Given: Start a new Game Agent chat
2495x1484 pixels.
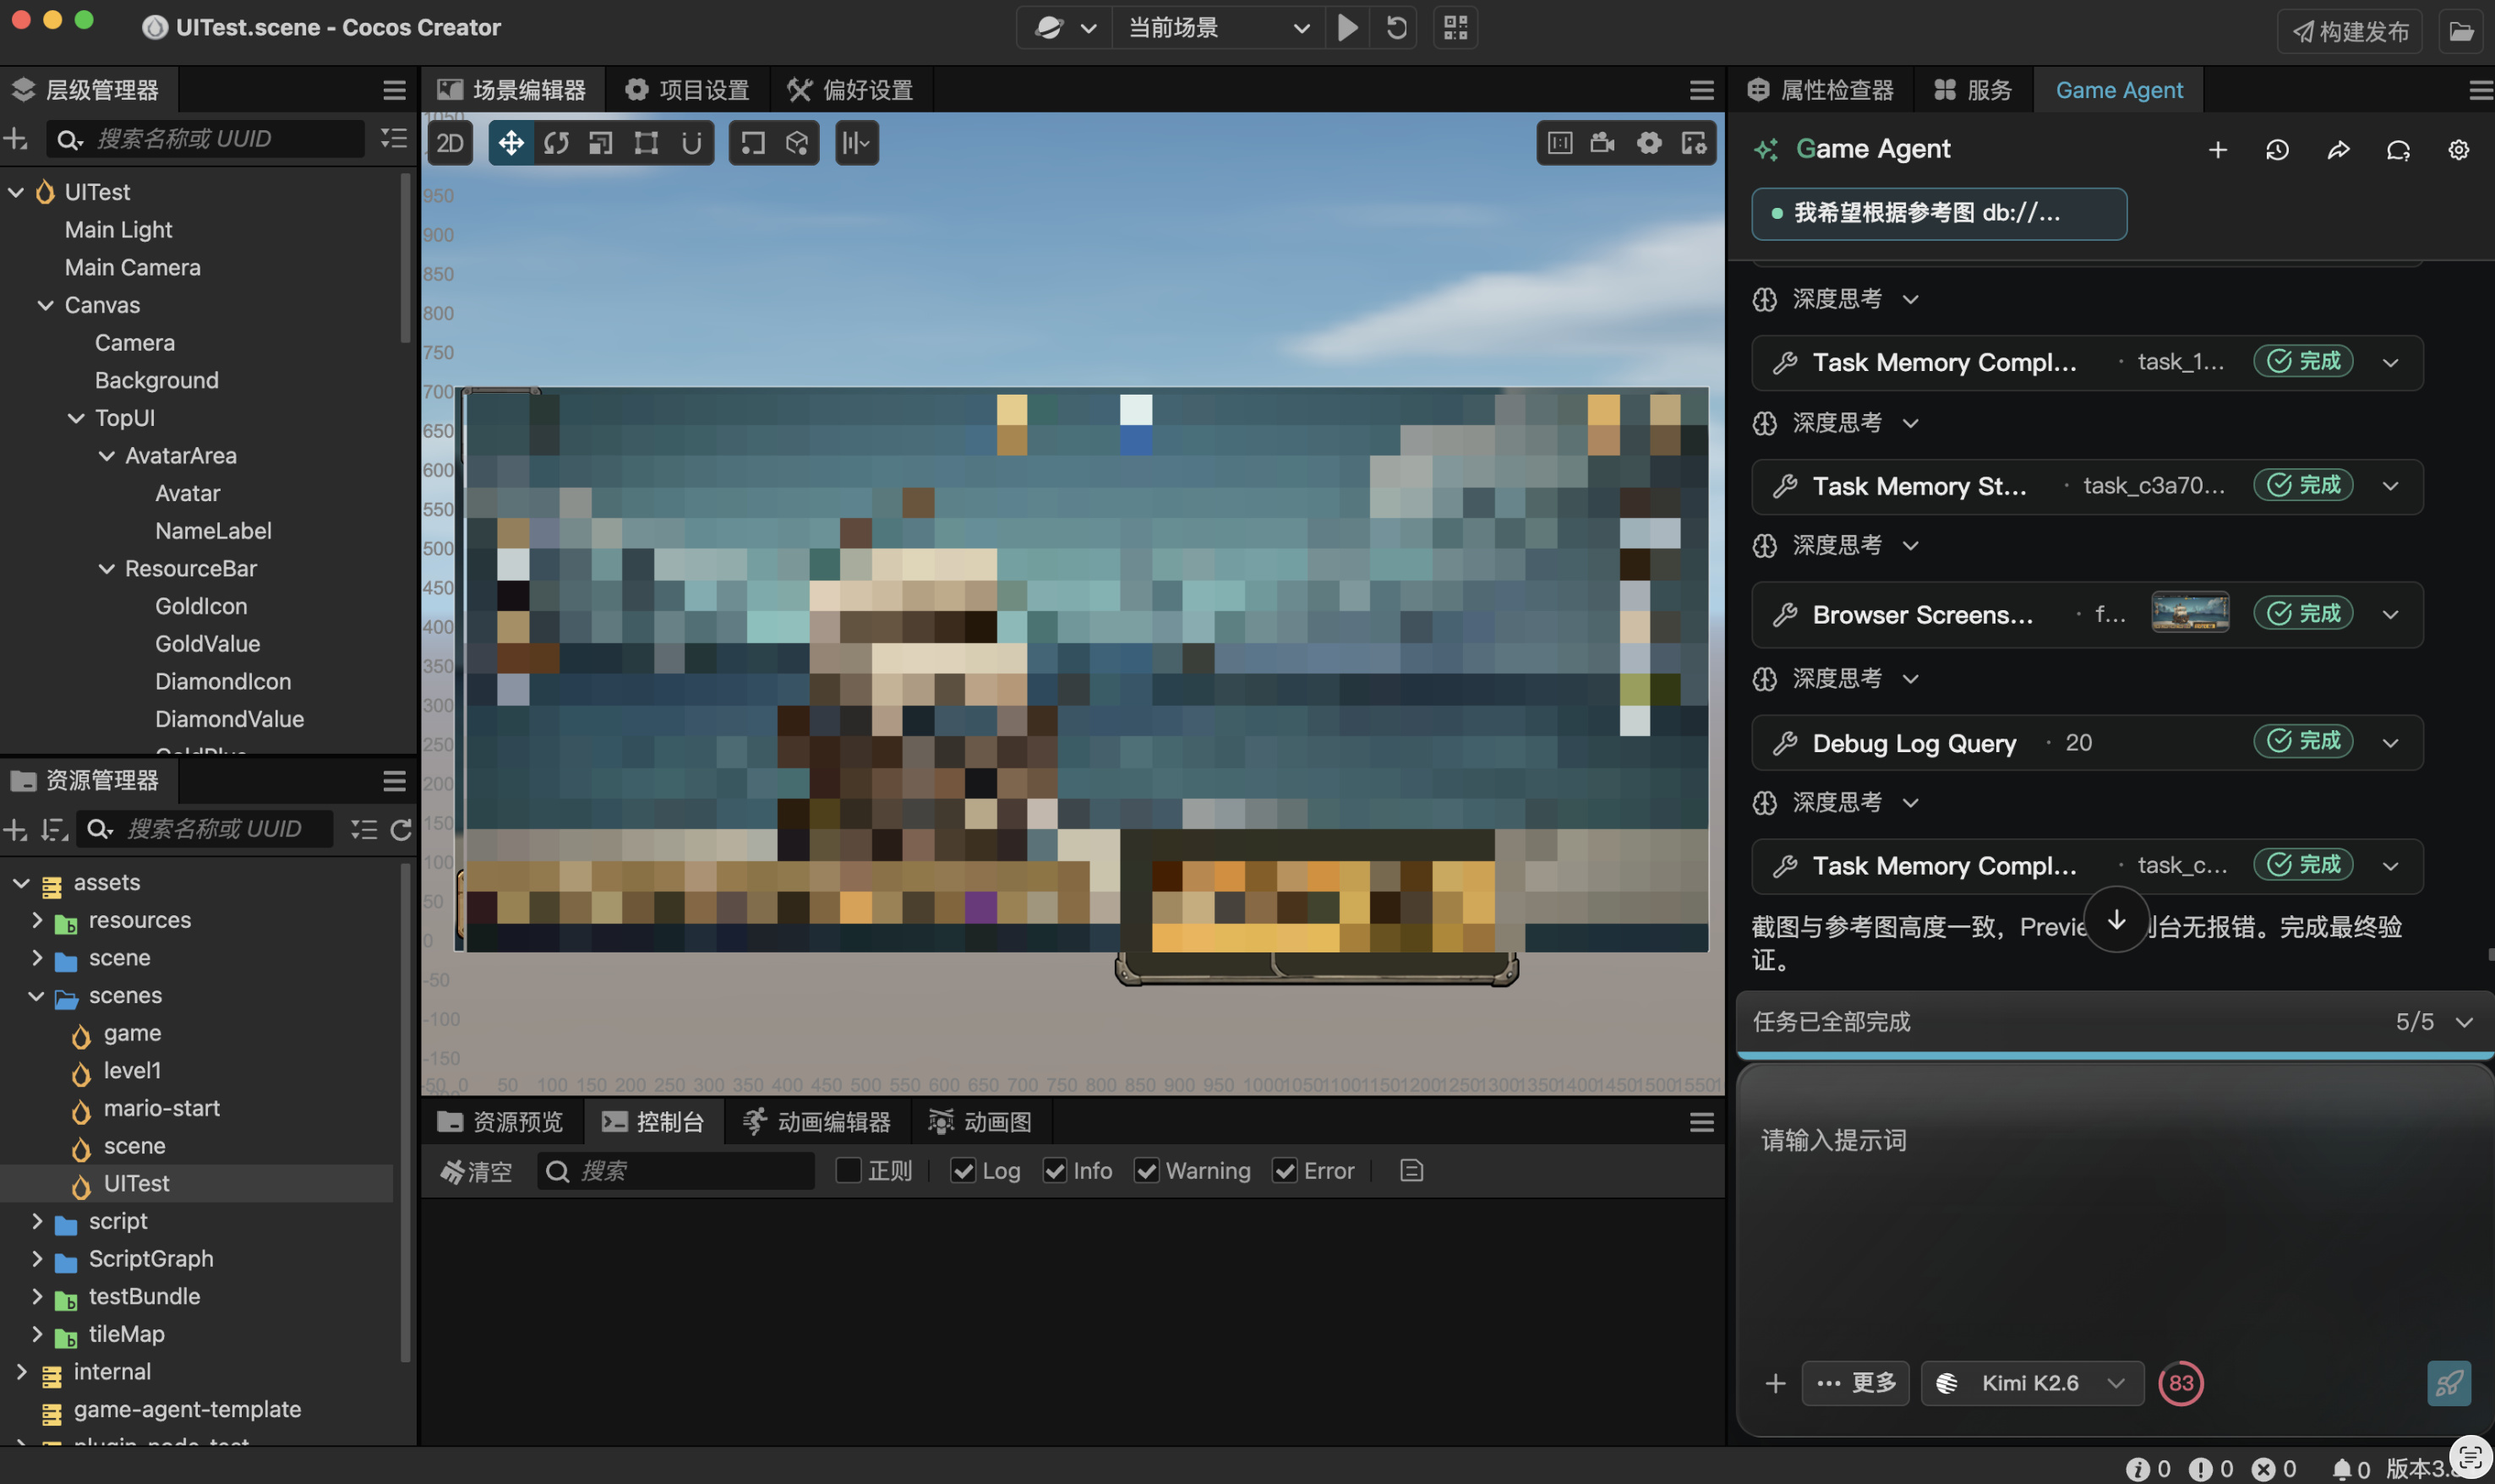Looking at the screenshot, I should (2218, 150).
